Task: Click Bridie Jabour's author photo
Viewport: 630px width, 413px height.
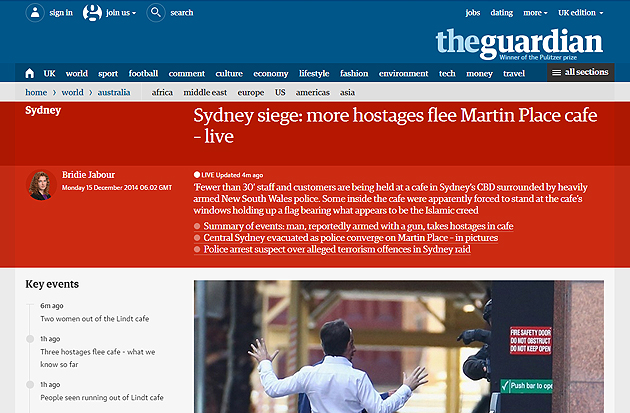Action: click(41, 185)
